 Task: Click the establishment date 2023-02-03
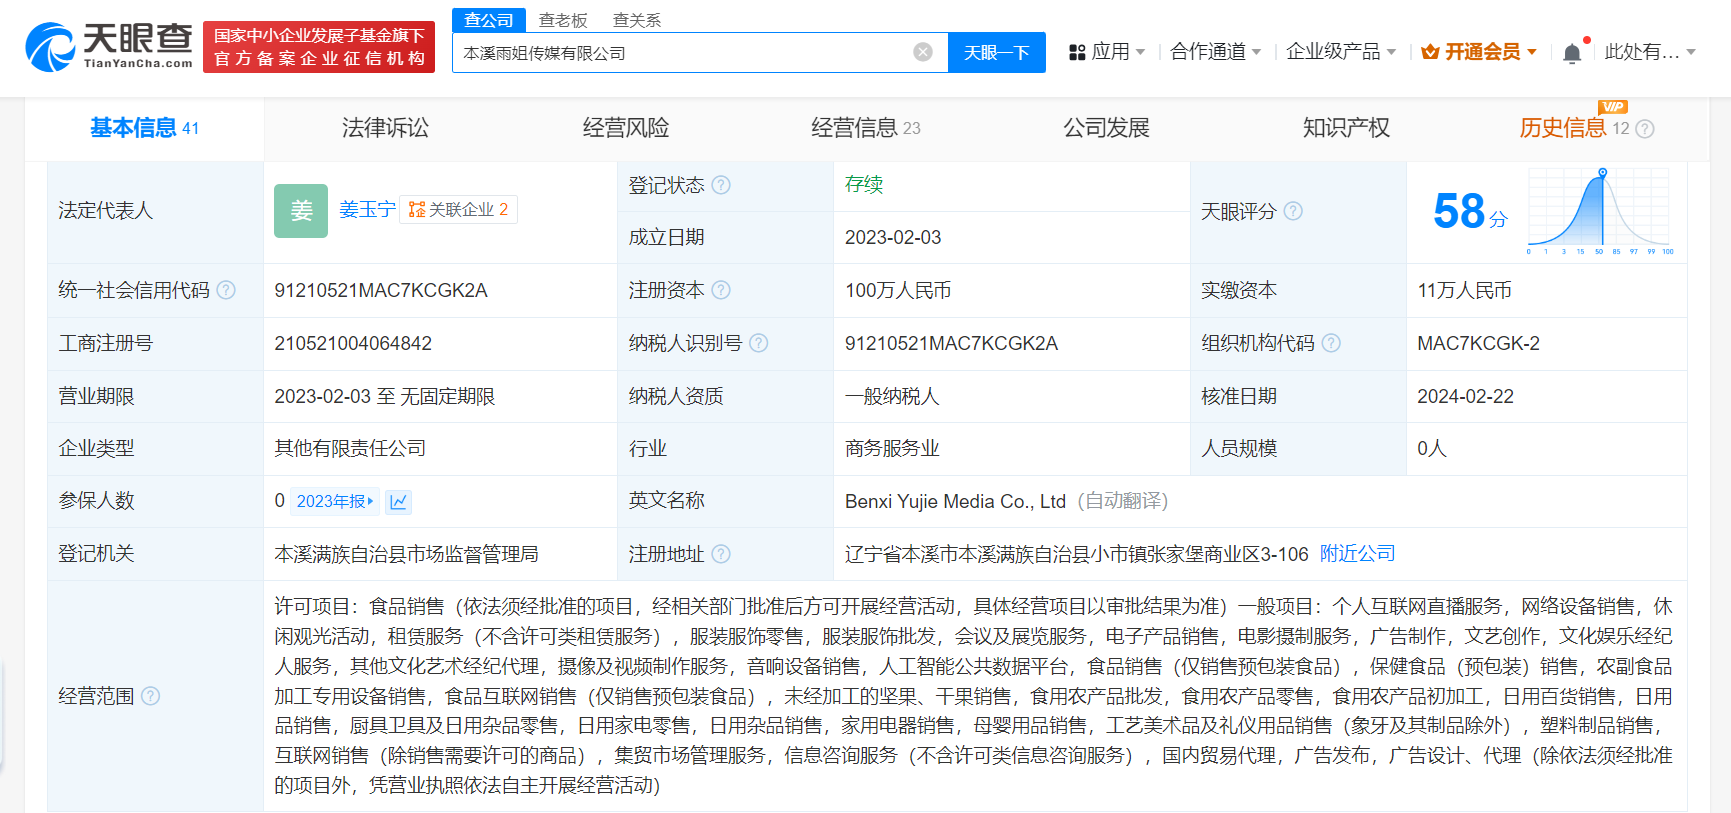pos(893,238)
